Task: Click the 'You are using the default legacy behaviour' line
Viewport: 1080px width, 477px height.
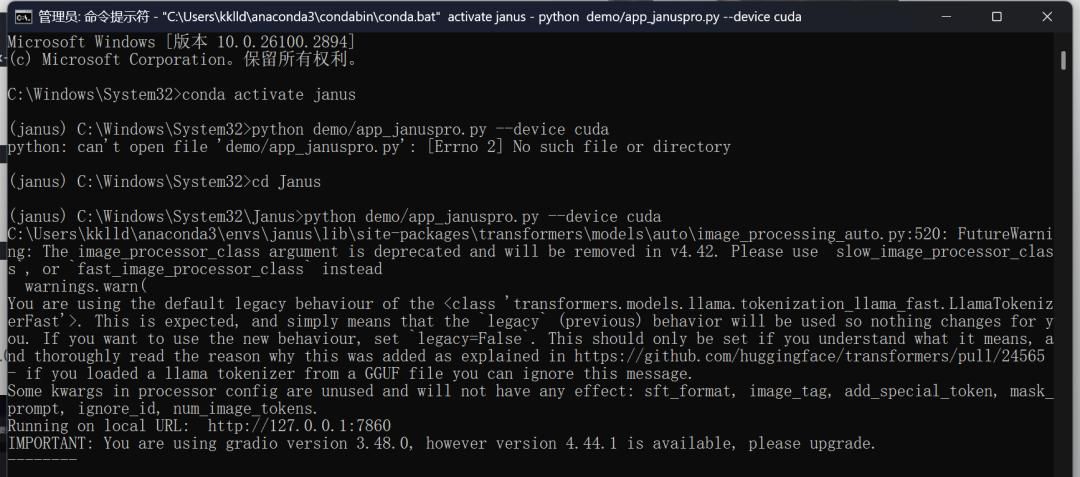Action: click(530, 304)
